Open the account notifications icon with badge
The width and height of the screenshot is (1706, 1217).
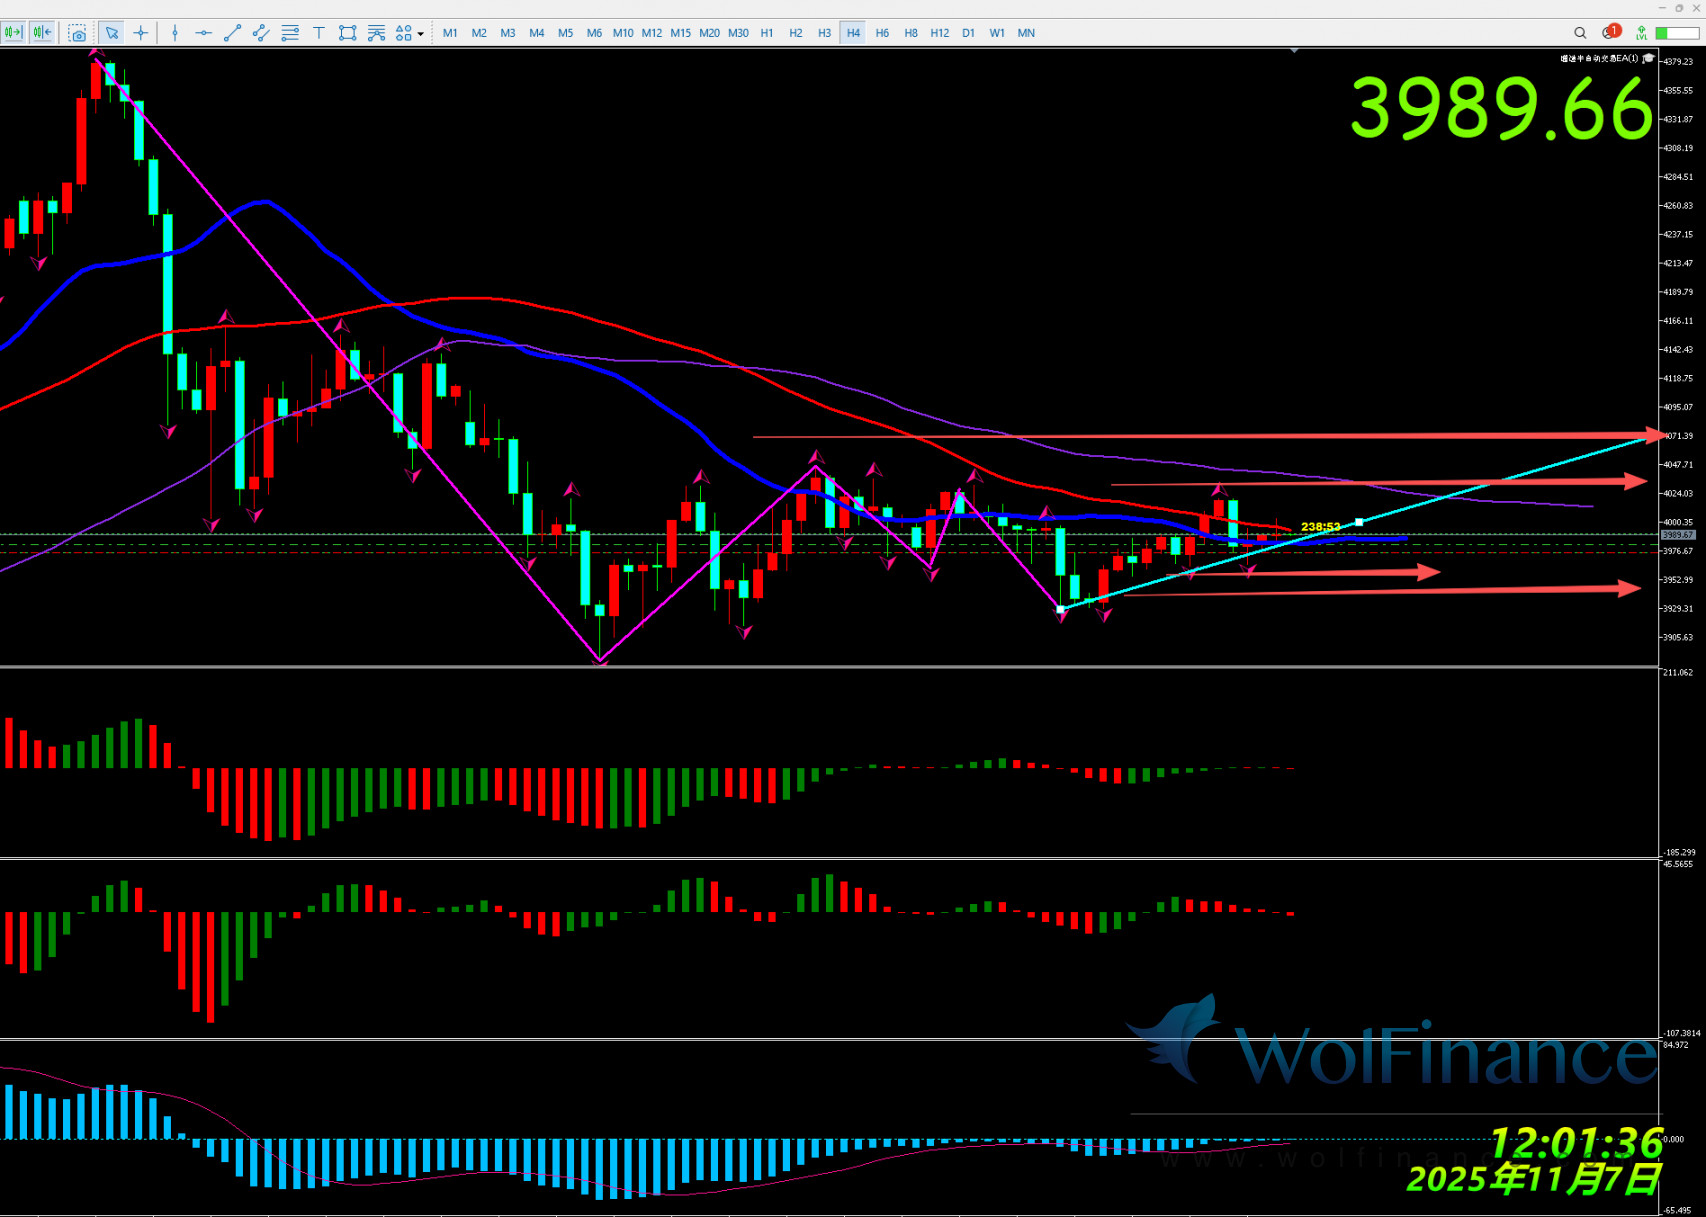pos(1609,33)
